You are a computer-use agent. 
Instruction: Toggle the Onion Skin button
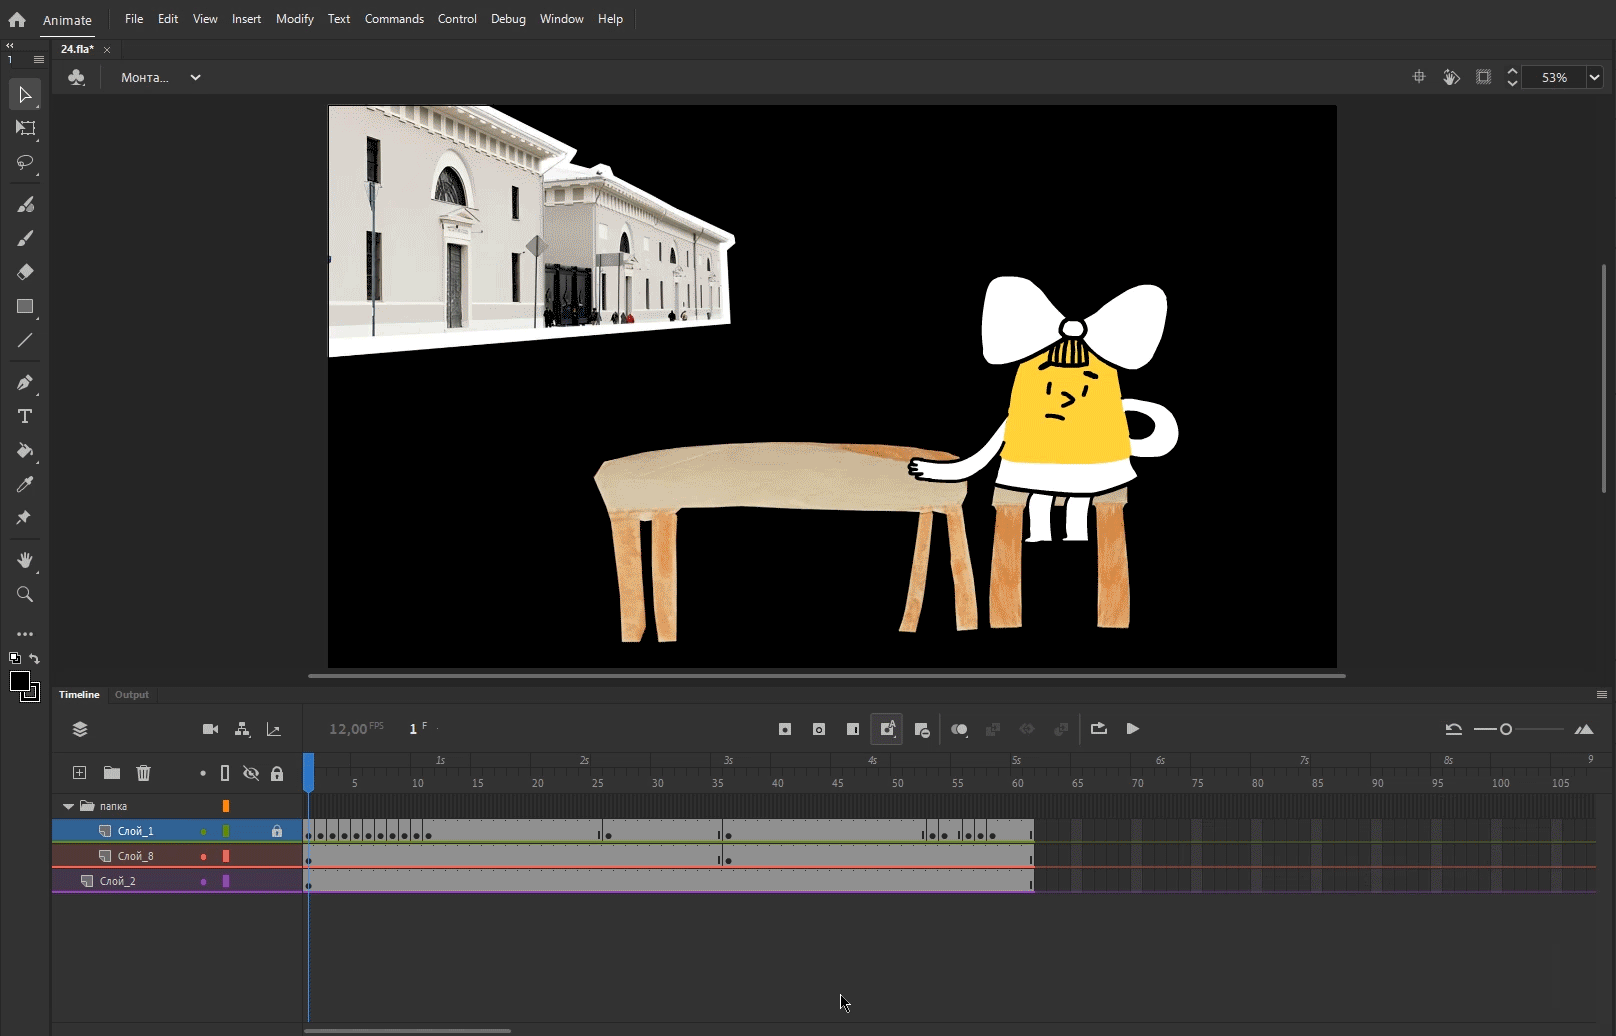[959, 729]
